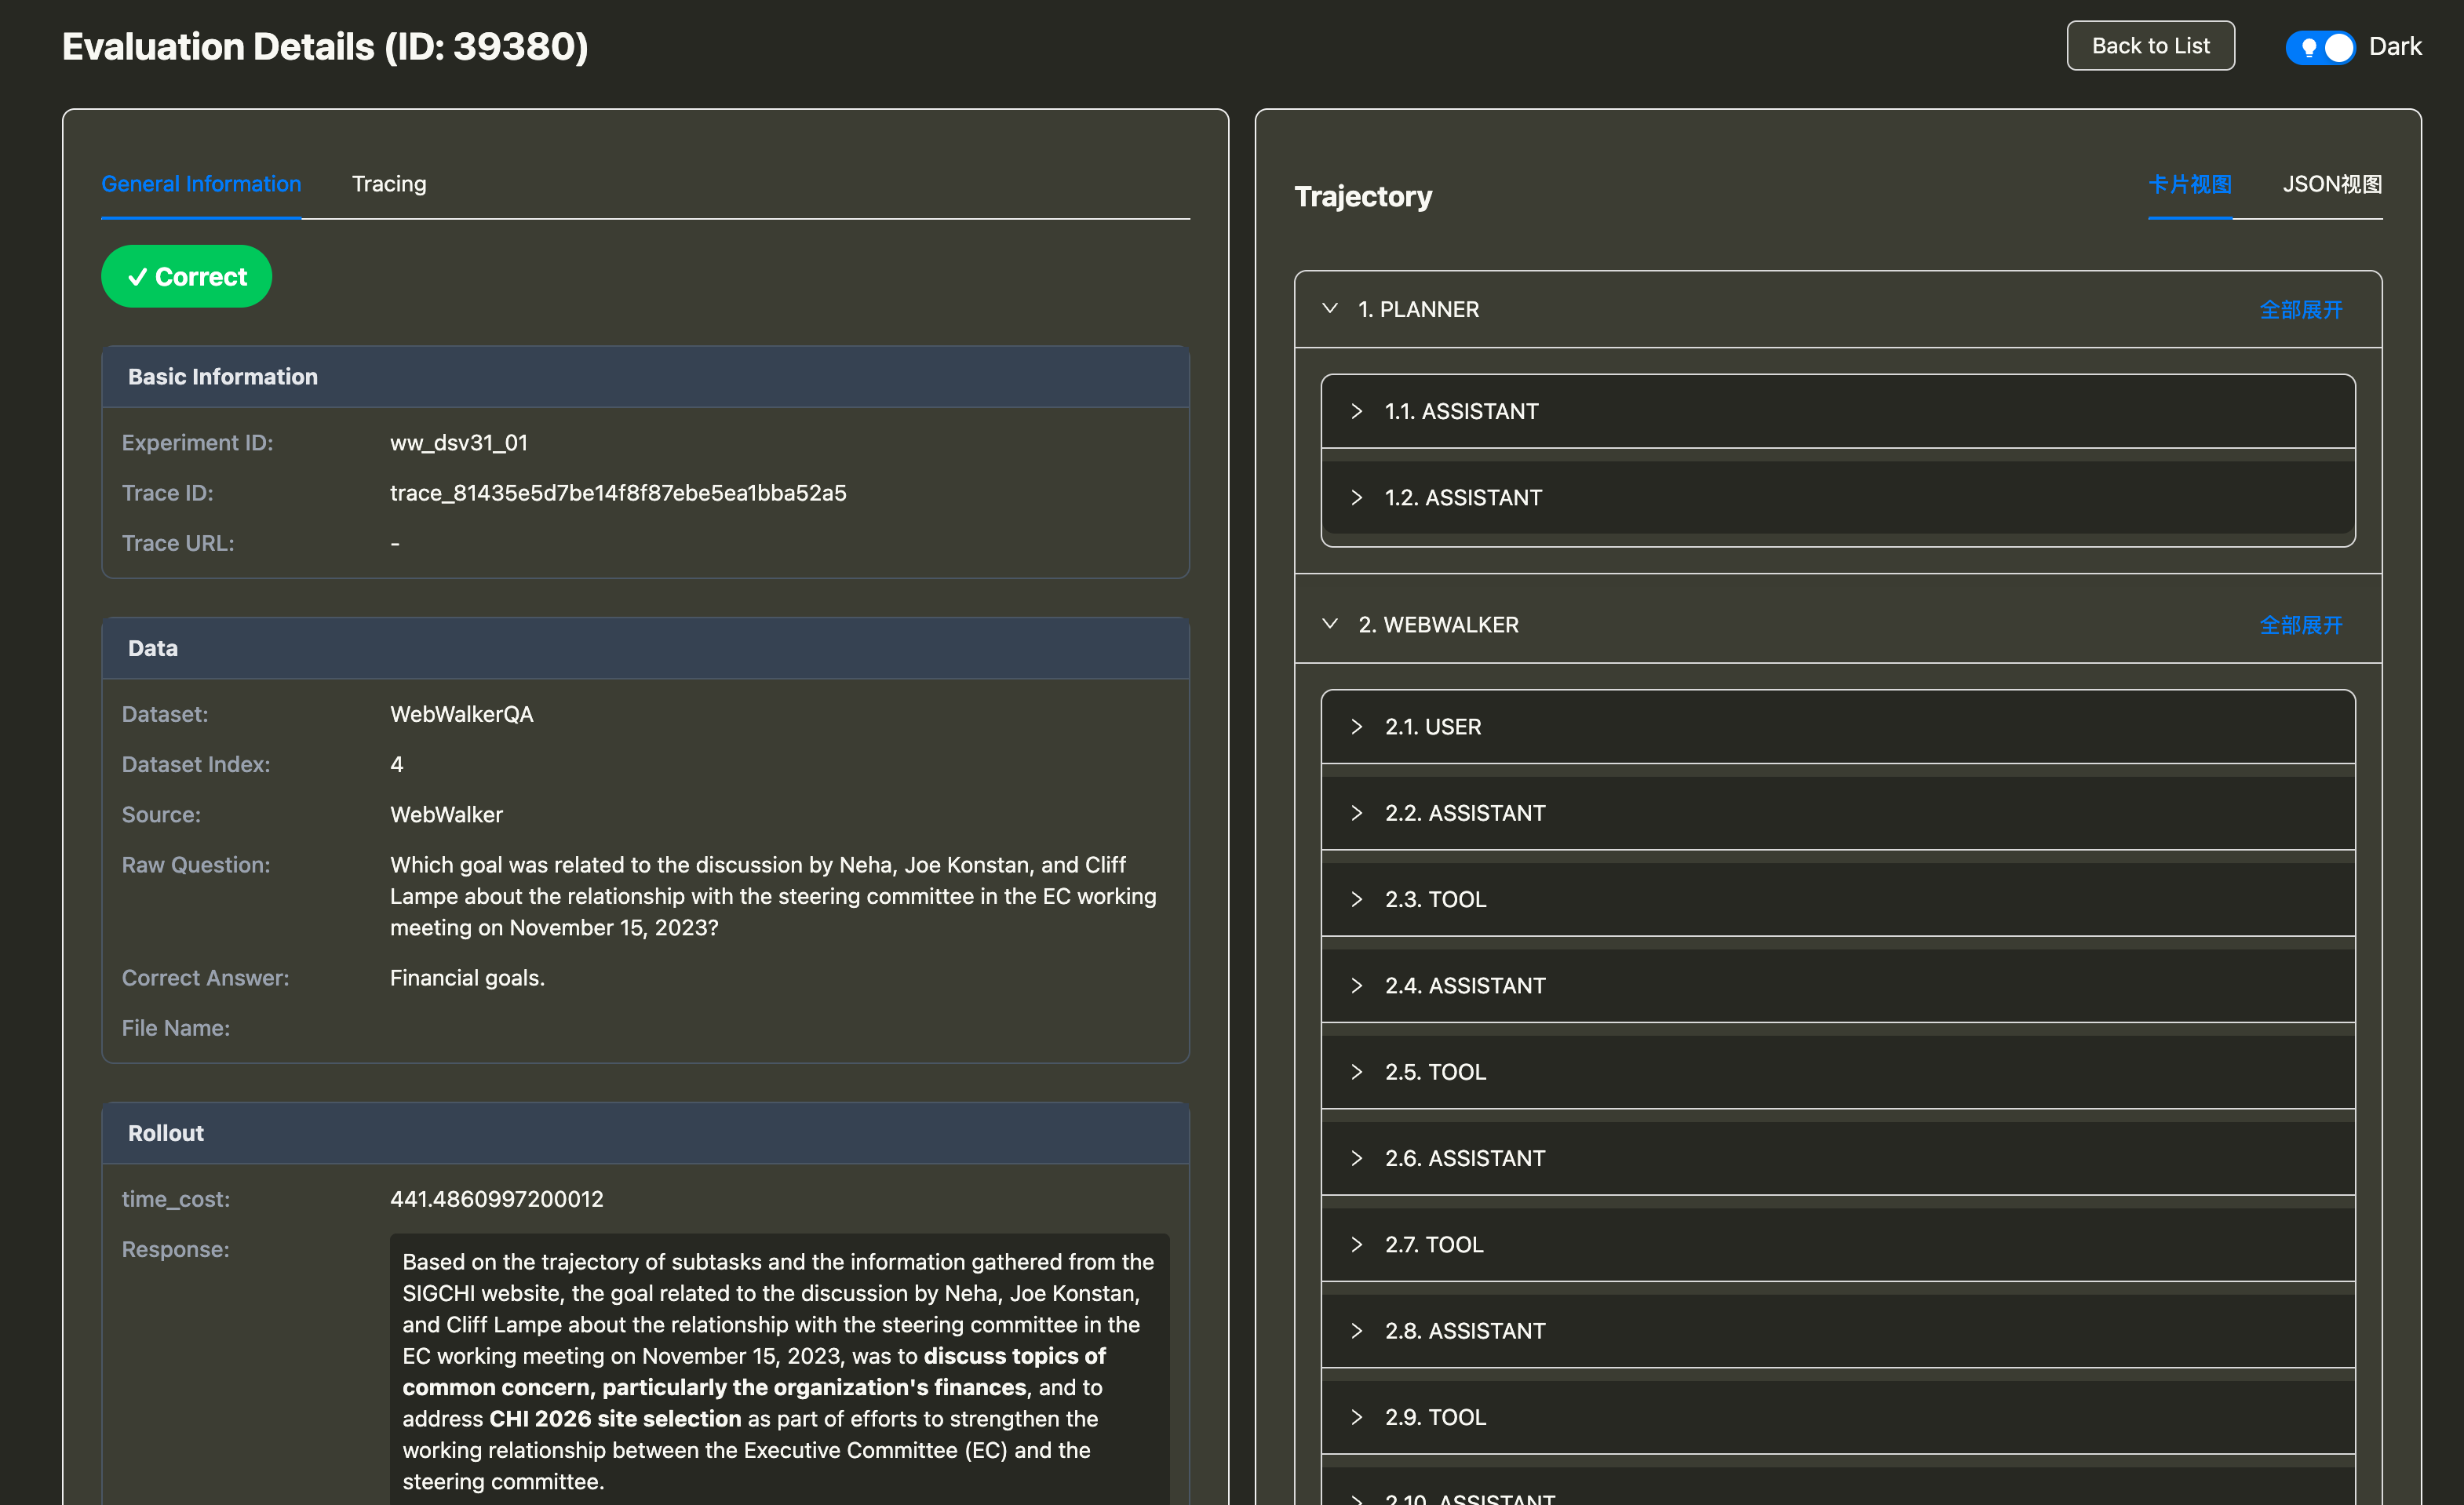Click the Rollout section header
The image size is (2464, 1505).
pyautogui.click(x=645, y=1132)
